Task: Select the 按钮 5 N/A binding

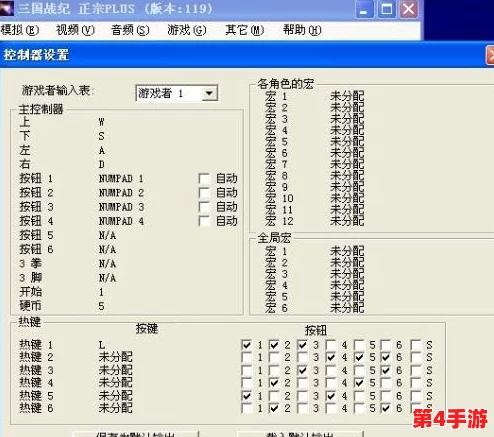Action: click(x=107, y=235)
